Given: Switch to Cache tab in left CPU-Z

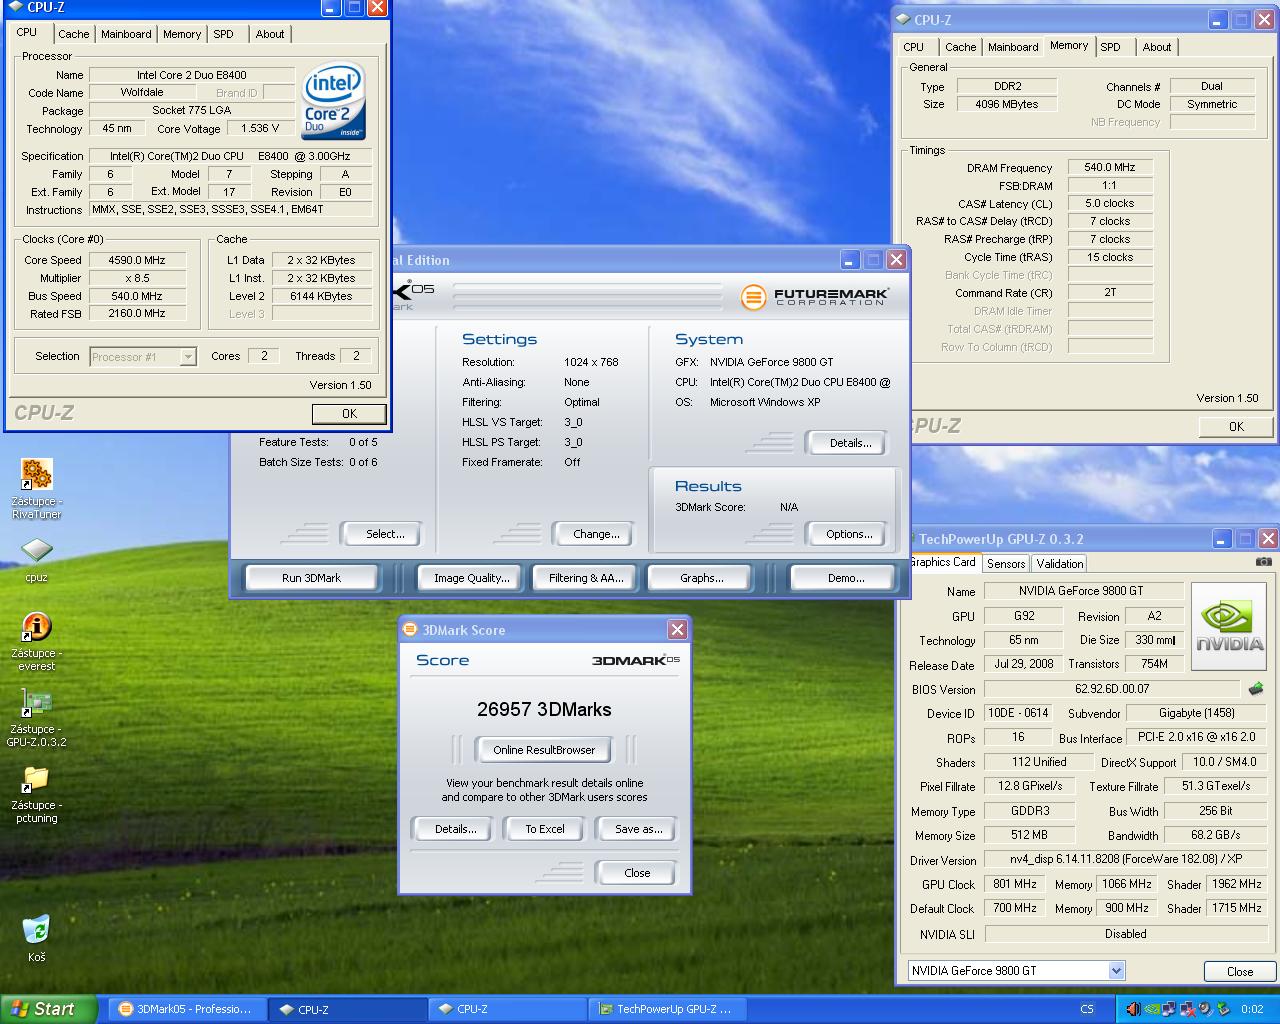Looking at the screenshot, I should [x=73, y=34].
